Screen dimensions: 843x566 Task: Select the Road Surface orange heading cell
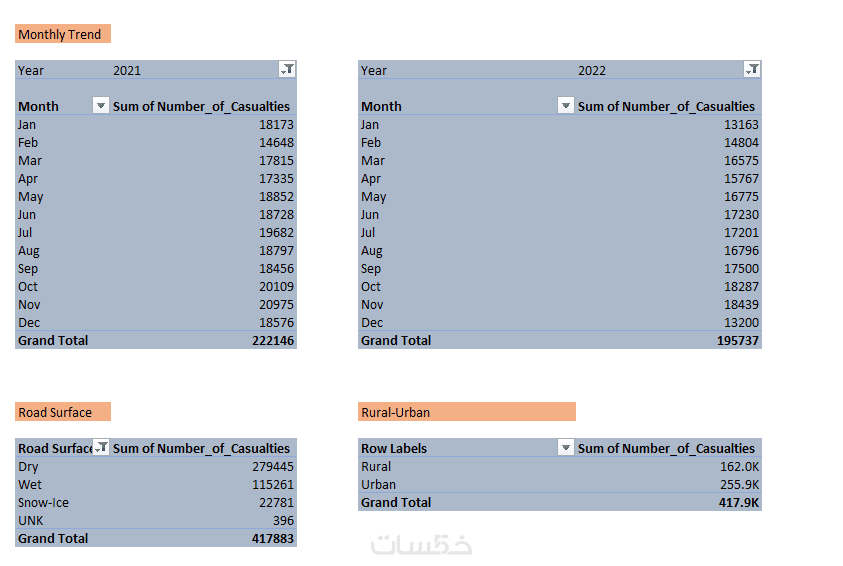click(x=63, y=412)
